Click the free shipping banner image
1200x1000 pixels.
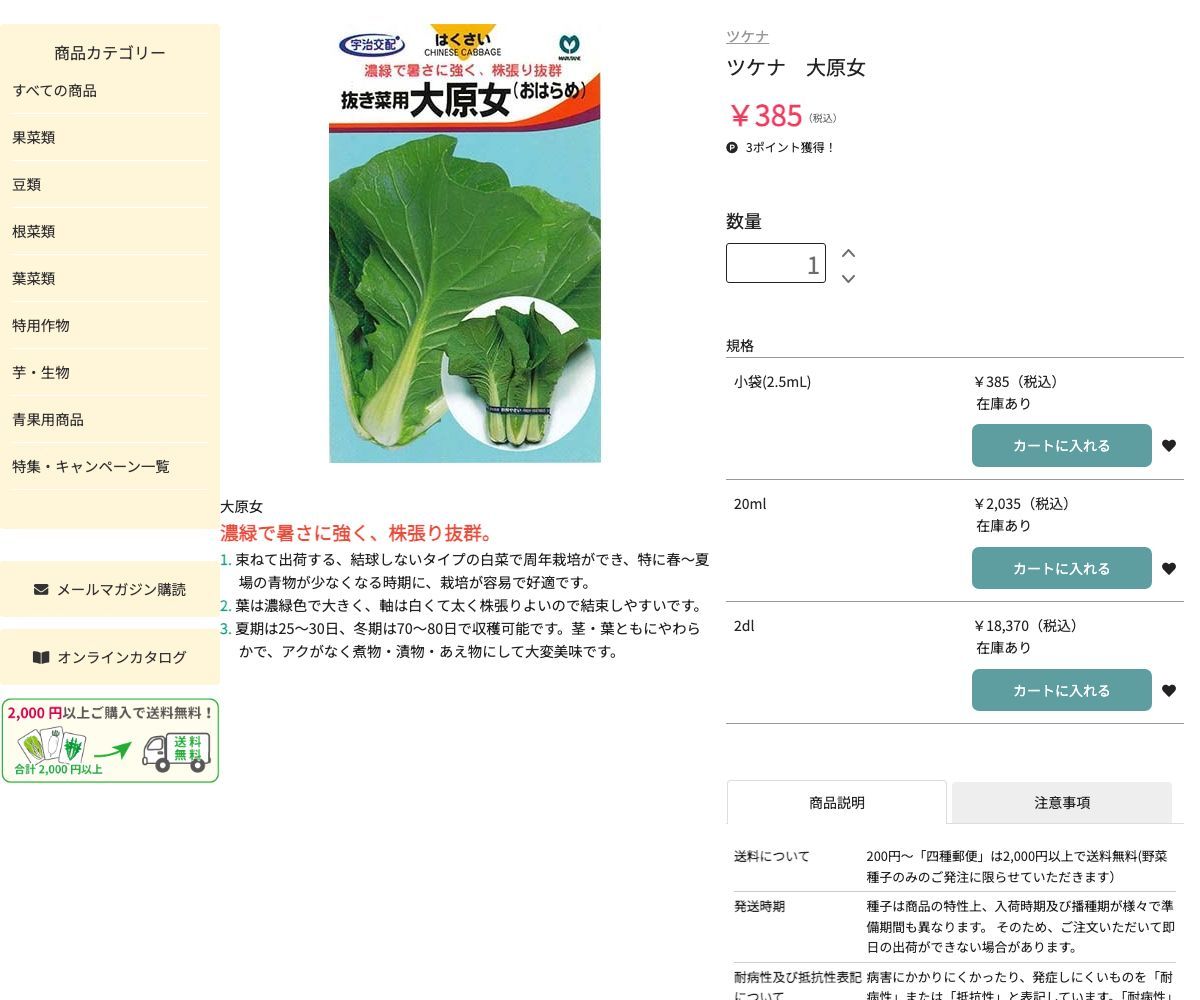tap(110, 741)
